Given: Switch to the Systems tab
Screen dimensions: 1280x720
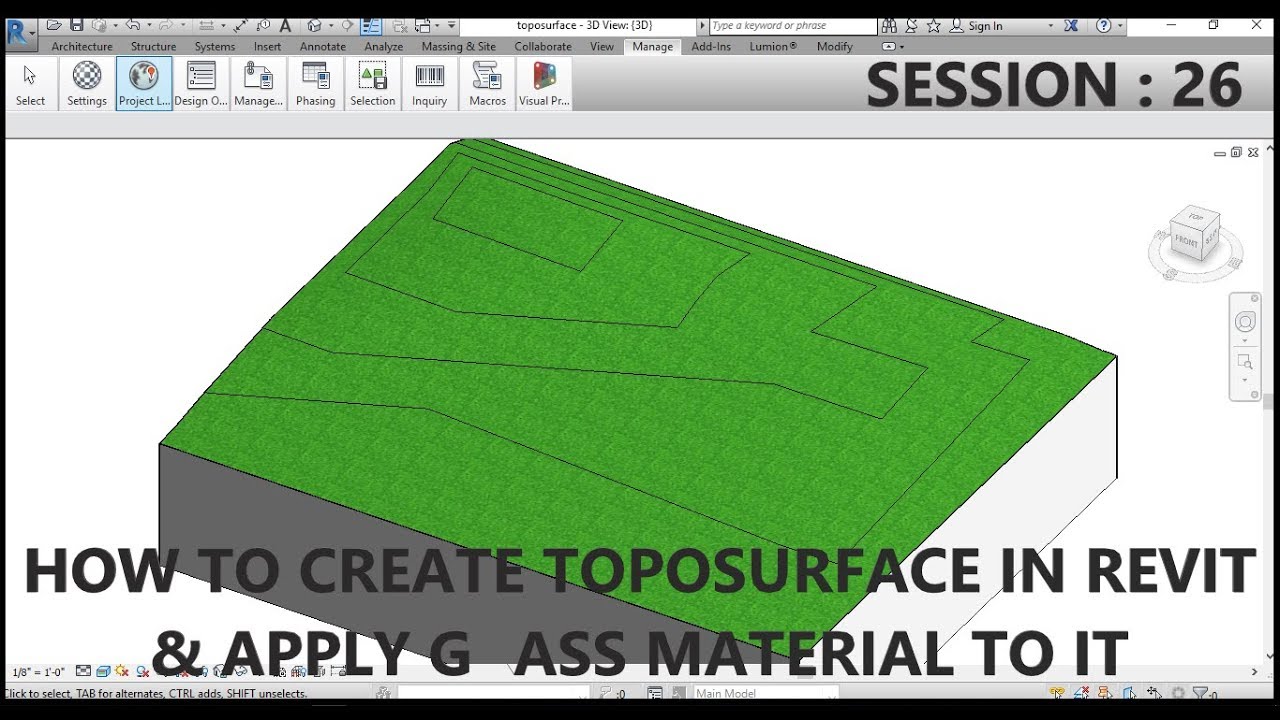Looking at the screenshot, I should pos(215,46).
